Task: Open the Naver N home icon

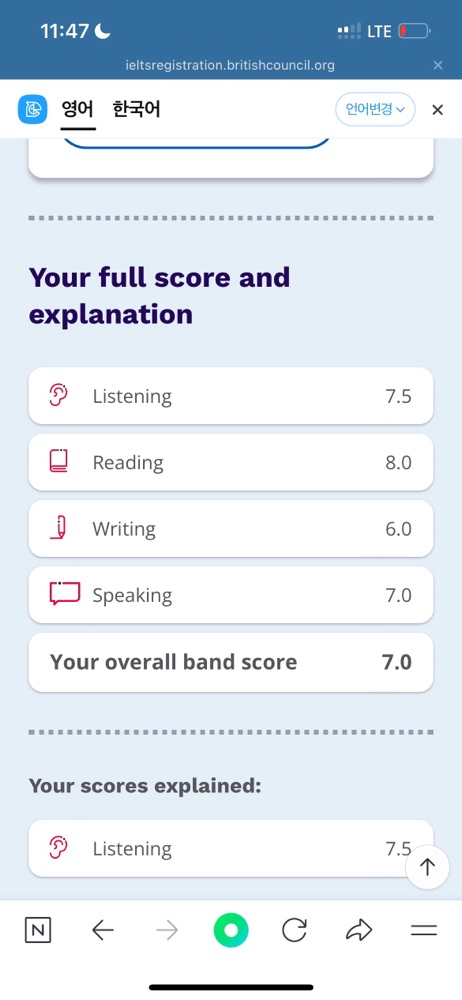Action: (38, 931)
